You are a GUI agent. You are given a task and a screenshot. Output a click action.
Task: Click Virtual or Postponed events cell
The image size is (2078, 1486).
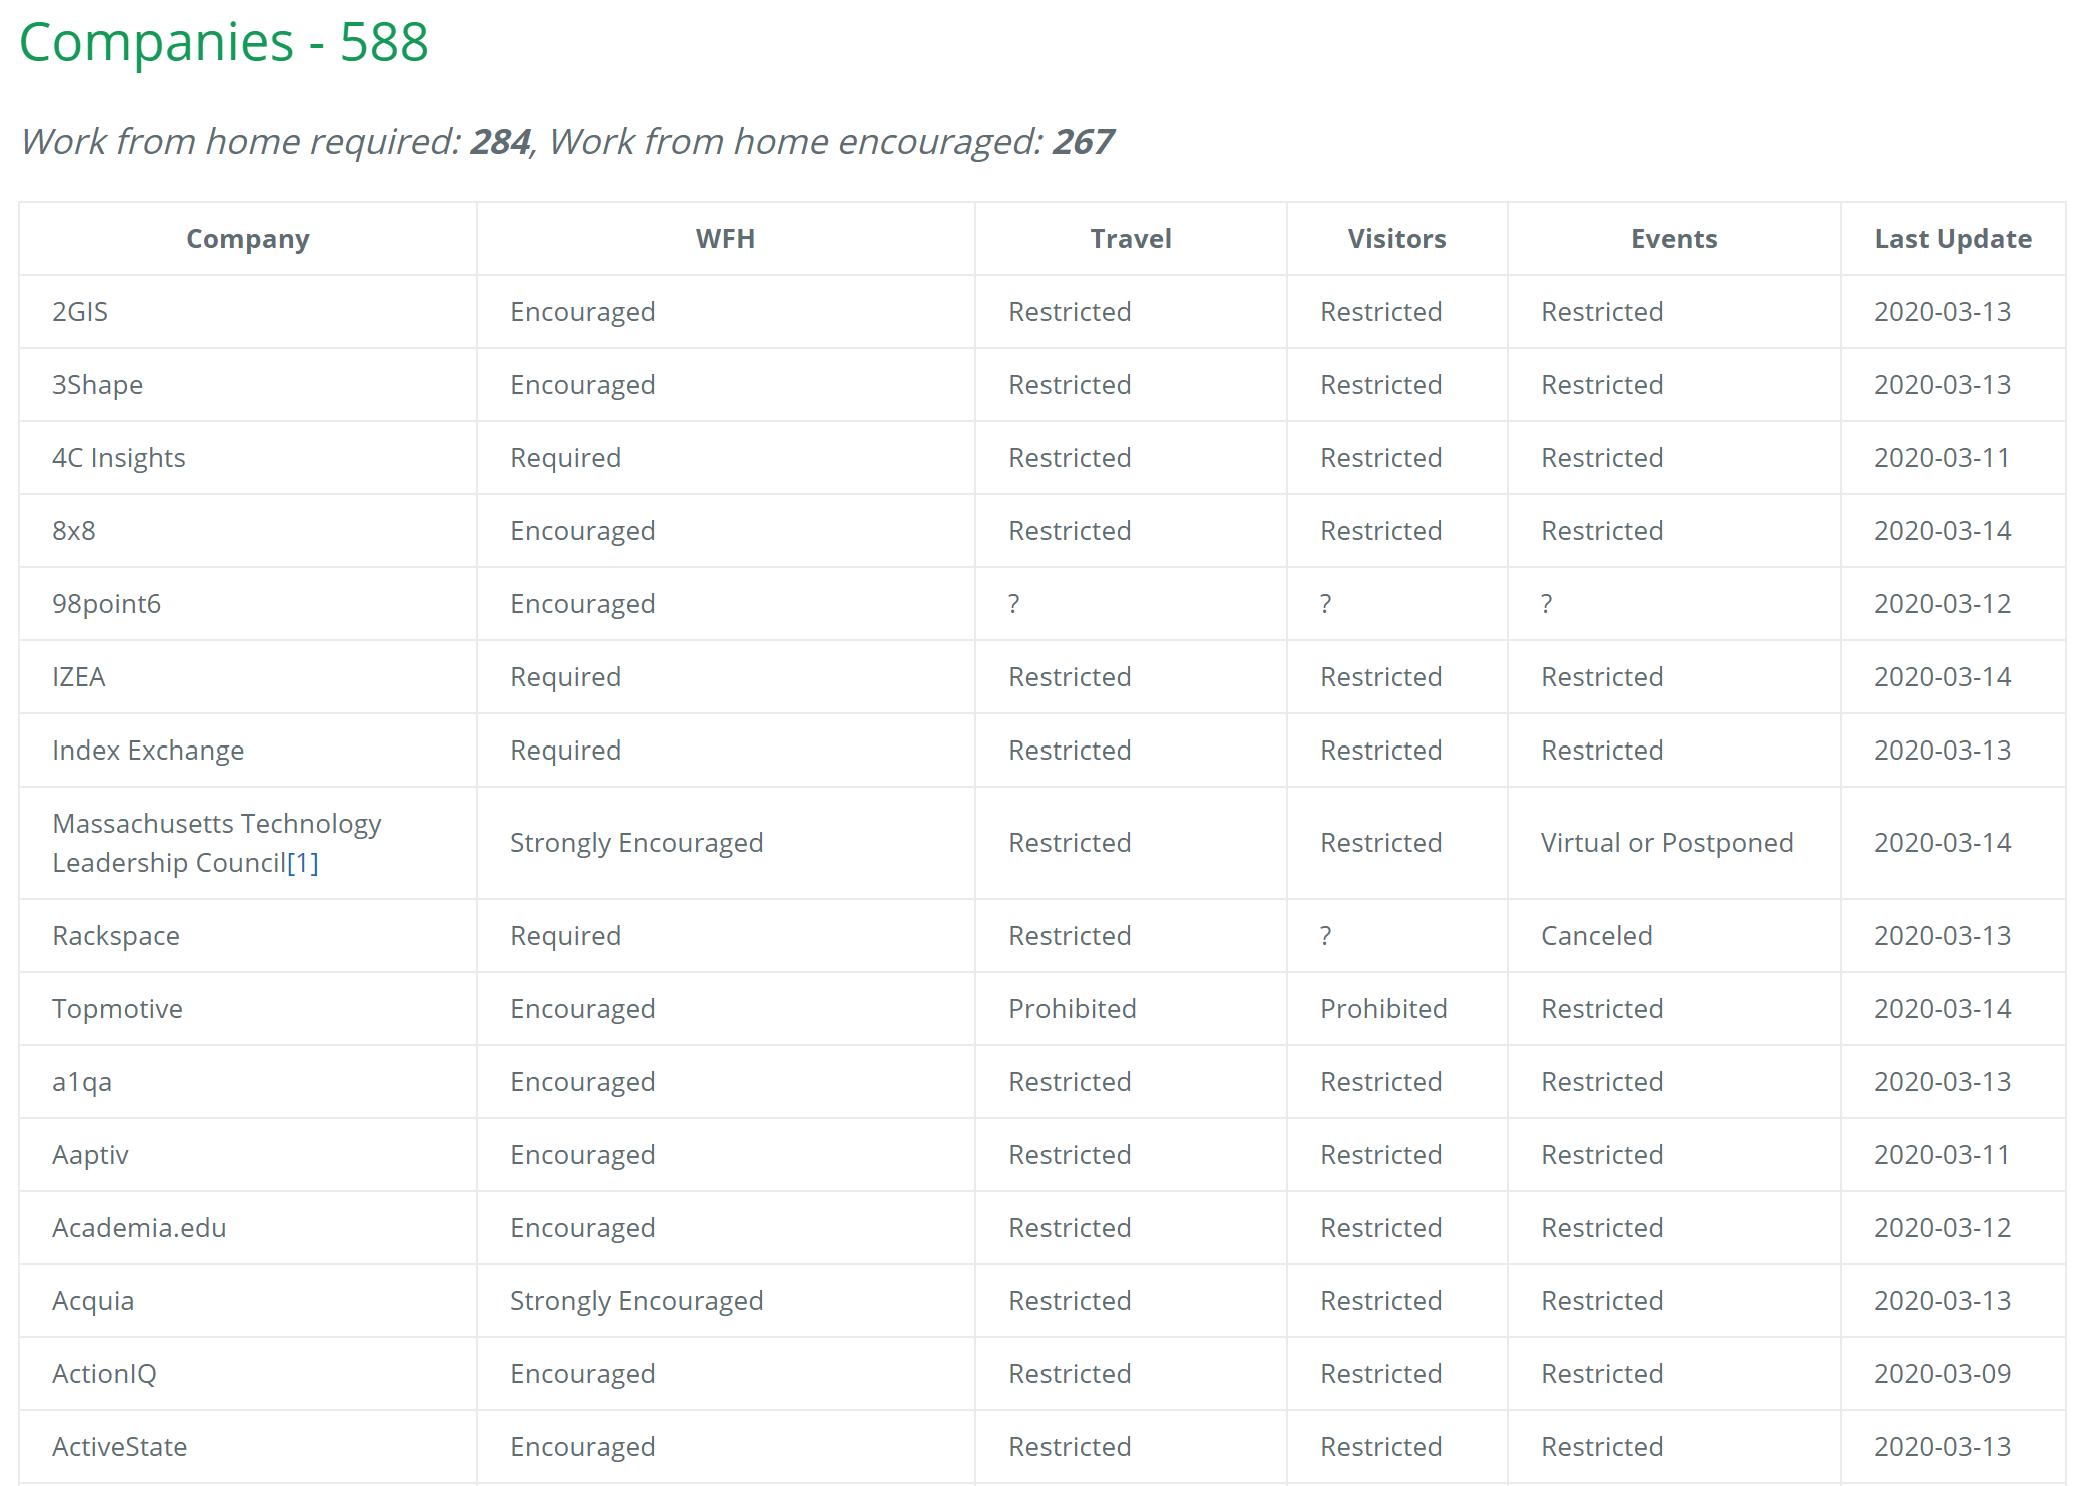(x=1667, y=843)
